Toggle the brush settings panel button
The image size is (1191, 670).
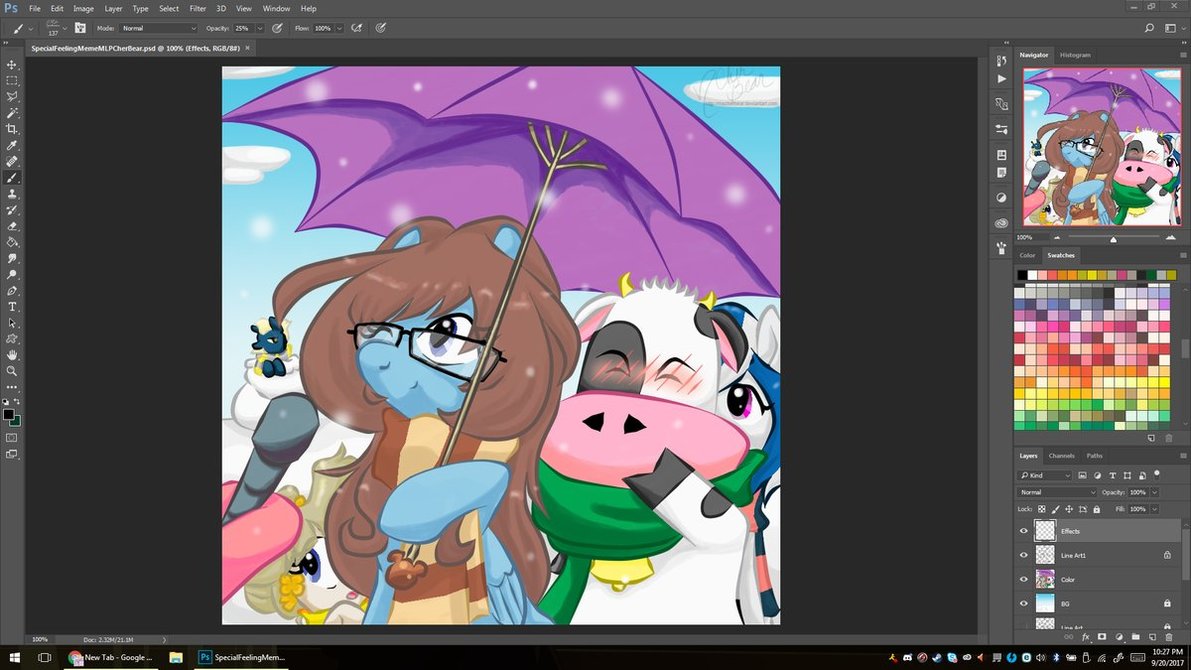tap(80, 28)
